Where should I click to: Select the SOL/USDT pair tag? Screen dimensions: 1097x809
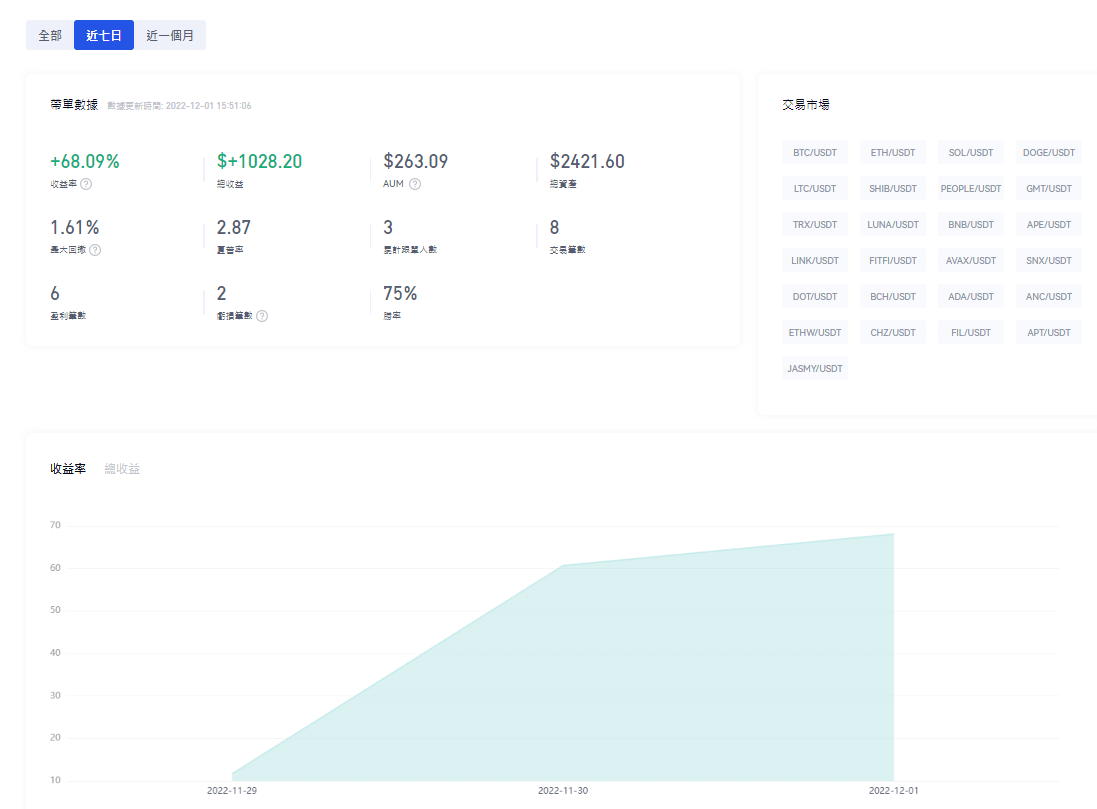(x=971, y=153)
